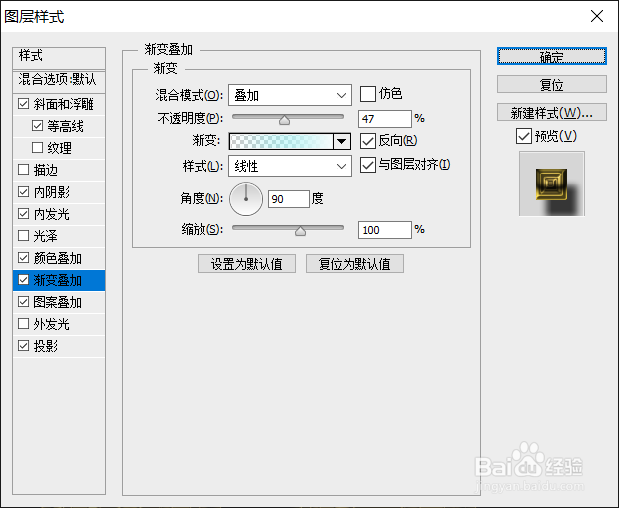Toggle the 投影 checkbox
The image size is (619, 508).
click(23, 346)
